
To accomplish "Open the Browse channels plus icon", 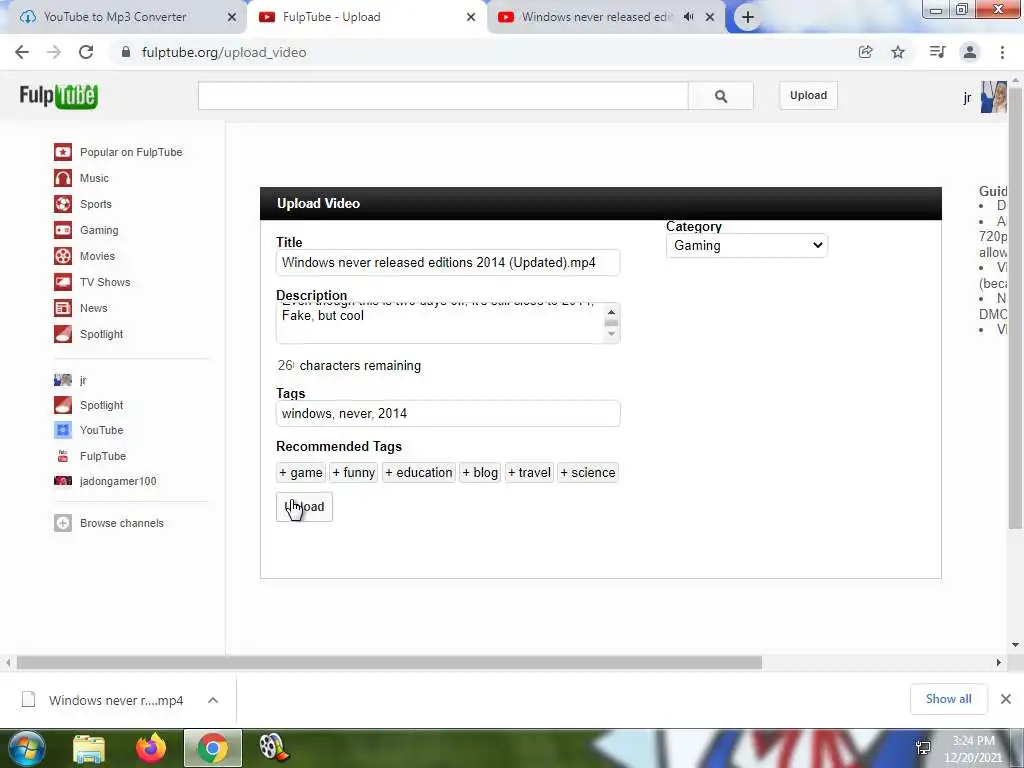I will [x=63, y=523].
